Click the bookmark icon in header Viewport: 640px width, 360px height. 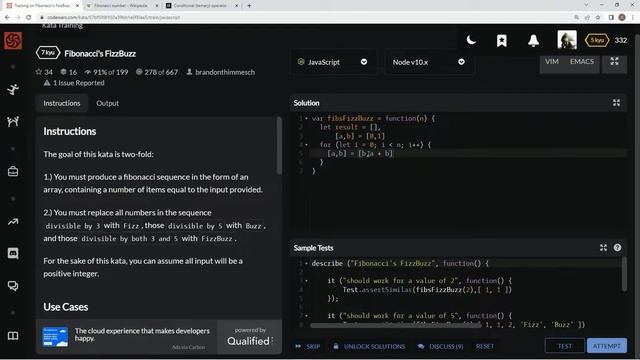point(502,40)
